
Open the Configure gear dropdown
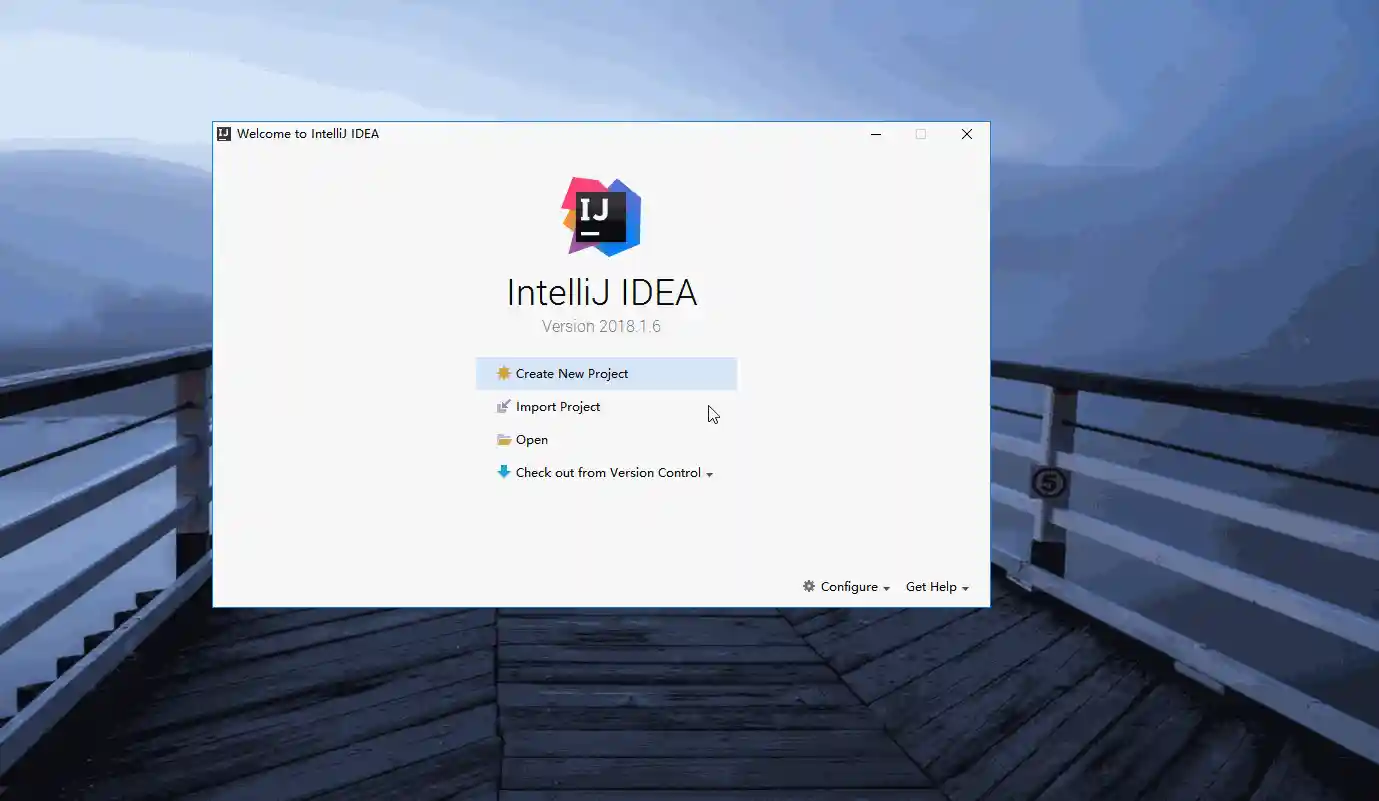click(846, 587)
